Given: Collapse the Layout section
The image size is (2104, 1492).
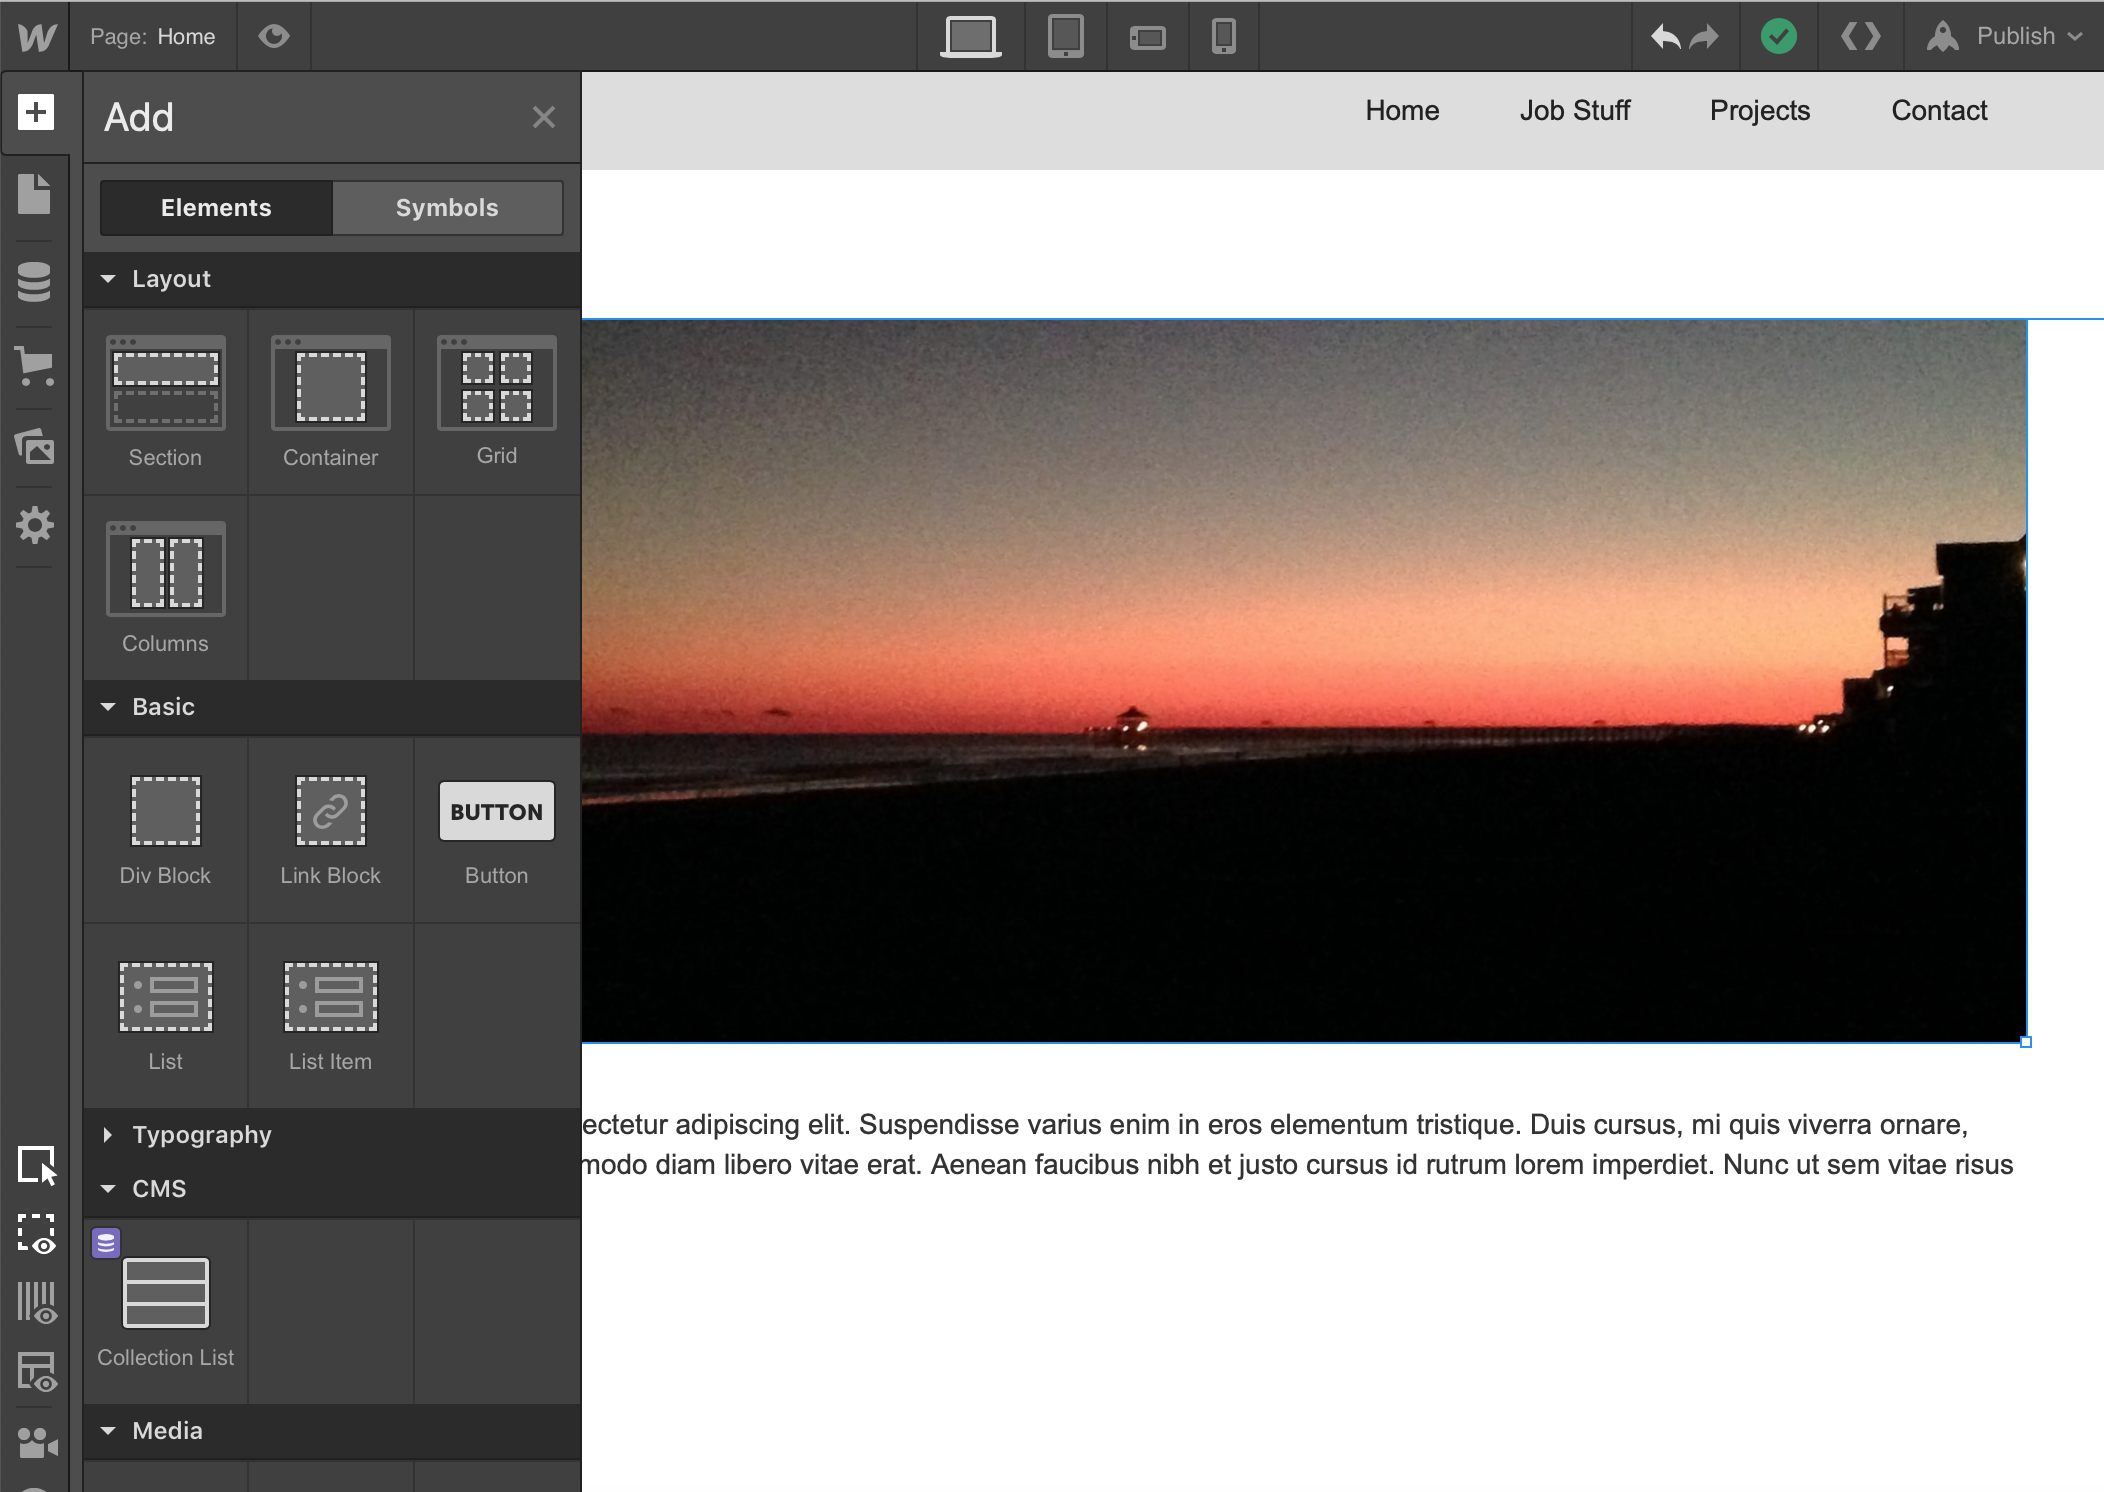Looking at the screenshot, I should [x=332, y=279].
